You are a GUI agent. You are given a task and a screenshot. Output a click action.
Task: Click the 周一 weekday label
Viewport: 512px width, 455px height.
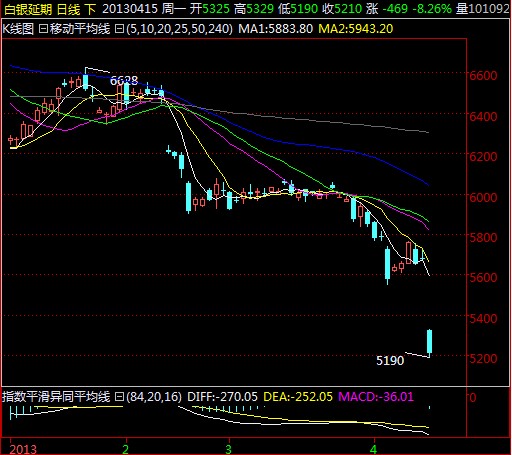173,9
